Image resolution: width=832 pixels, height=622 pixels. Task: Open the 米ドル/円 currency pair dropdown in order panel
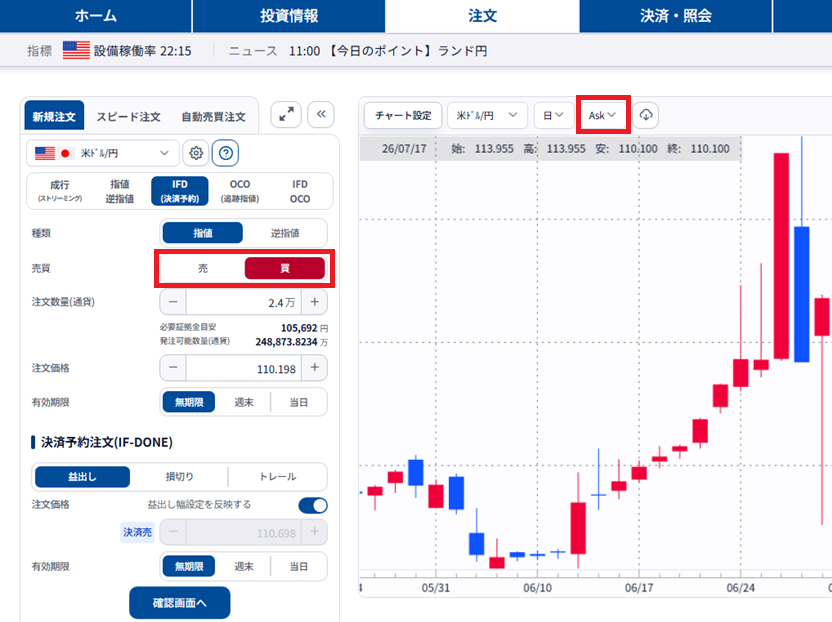click(102, 153)
